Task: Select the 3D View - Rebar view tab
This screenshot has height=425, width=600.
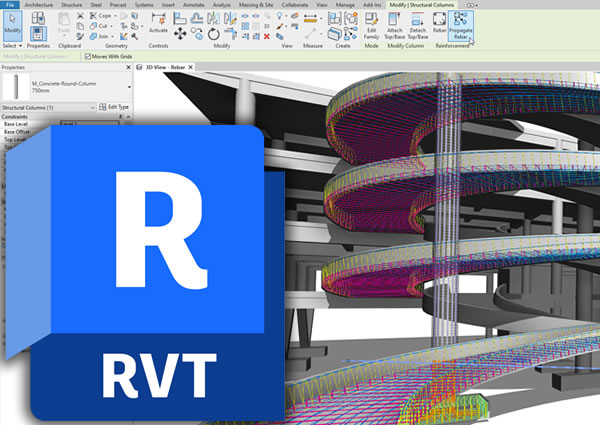Action: pyautogui.click(x=165, y=67)
